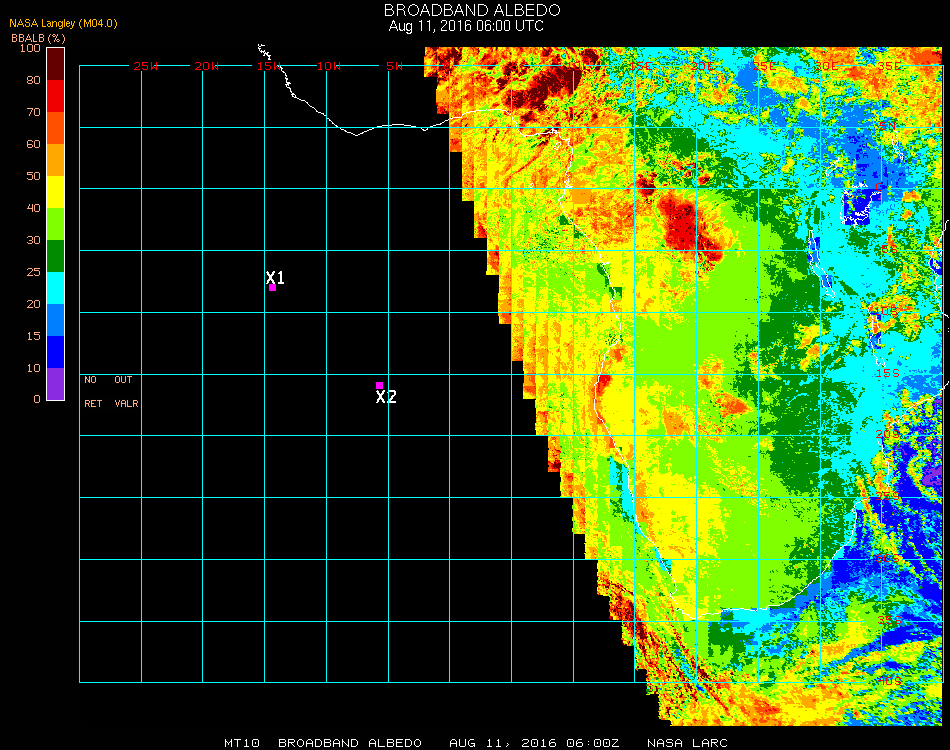Image resolution: width=950 pixels, height=750 pixels.
Task: Pick the cyan 20-25% colorbar band
Action: pos(56,288)
